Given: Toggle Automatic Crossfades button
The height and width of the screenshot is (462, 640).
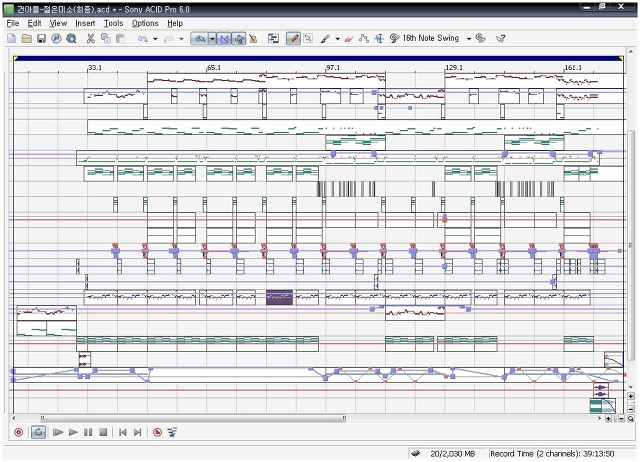Looking at the screenshot, I should (x=224, y=38).
